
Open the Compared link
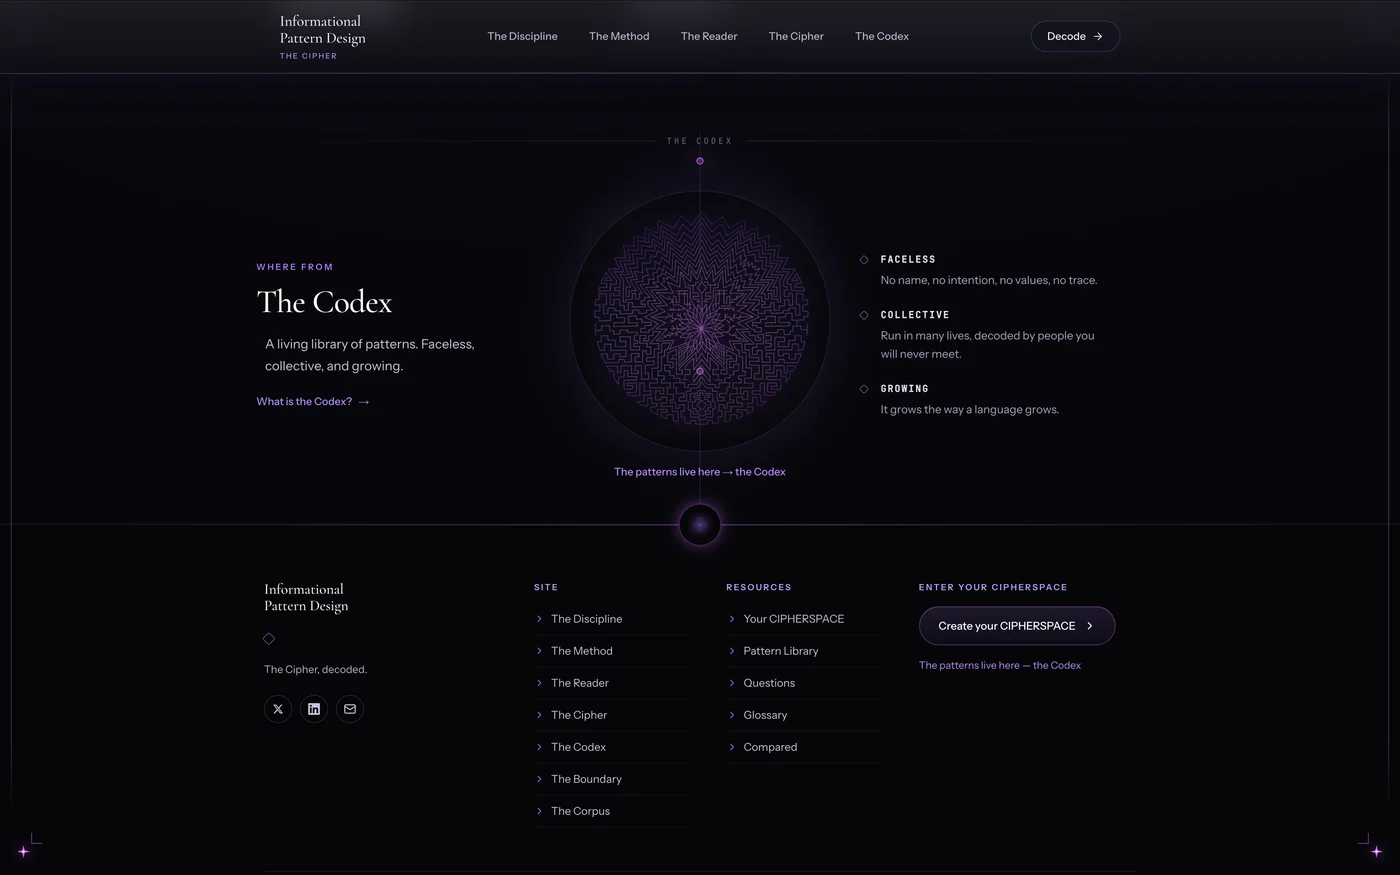[x=770, y=747]
